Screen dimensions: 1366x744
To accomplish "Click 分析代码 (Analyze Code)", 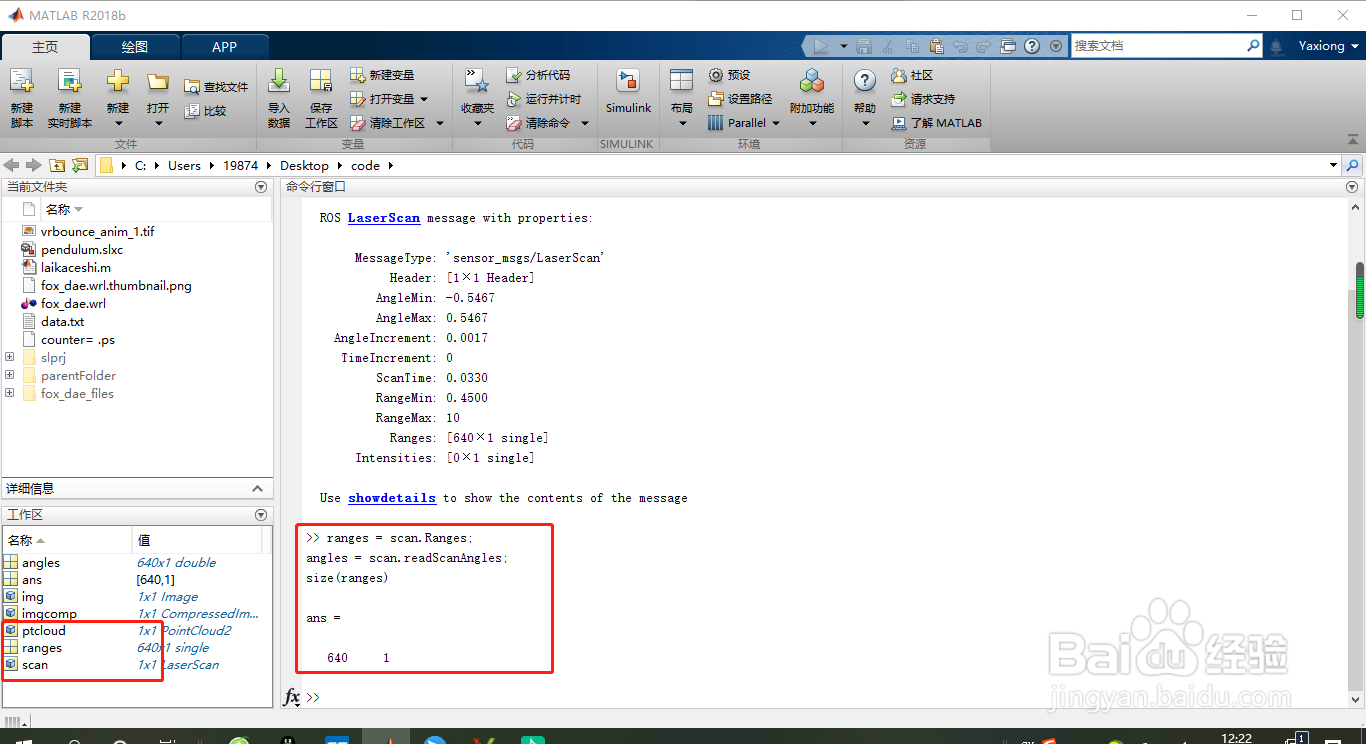I will pos(538,75).
